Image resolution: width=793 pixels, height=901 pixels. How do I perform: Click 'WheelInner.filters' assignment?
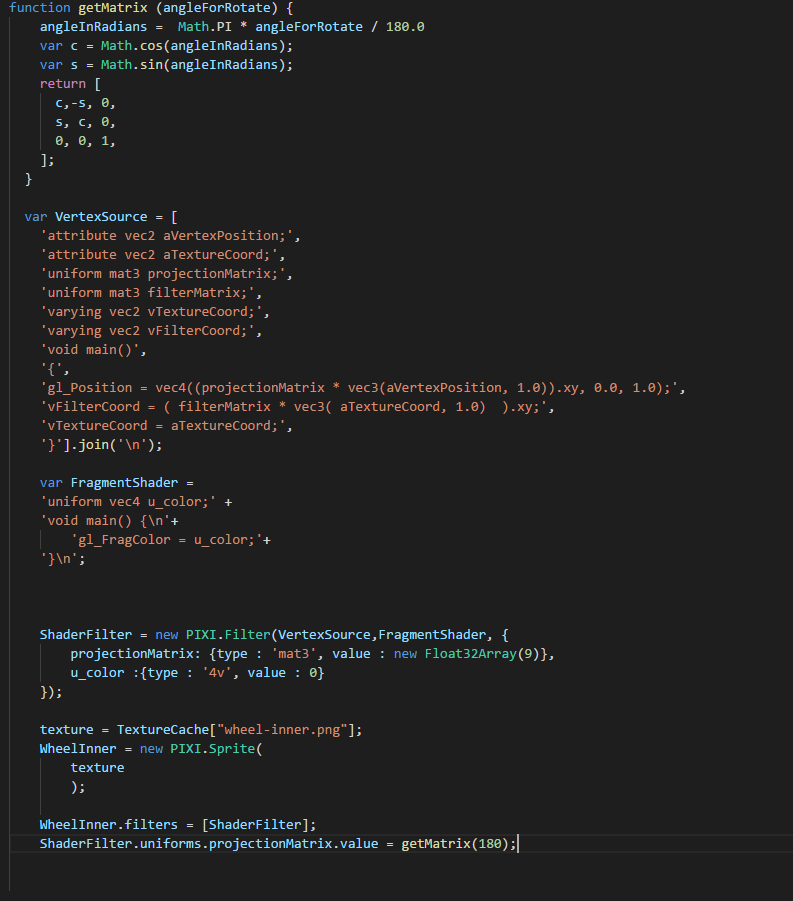click(x=109, y=825)
